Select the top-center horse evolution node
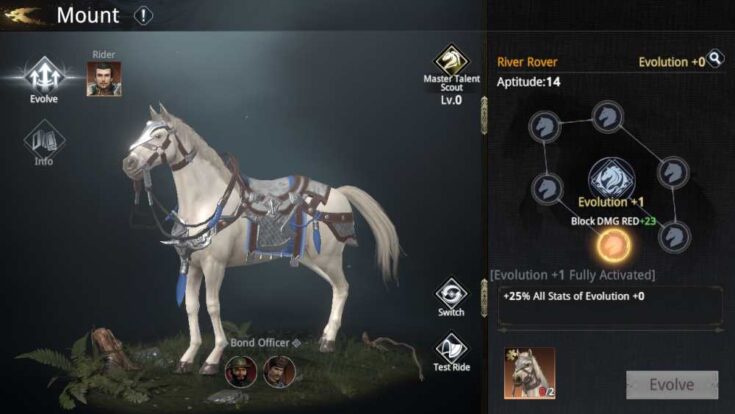Screen dimensions: 735x414 click(x=608, y=116)
